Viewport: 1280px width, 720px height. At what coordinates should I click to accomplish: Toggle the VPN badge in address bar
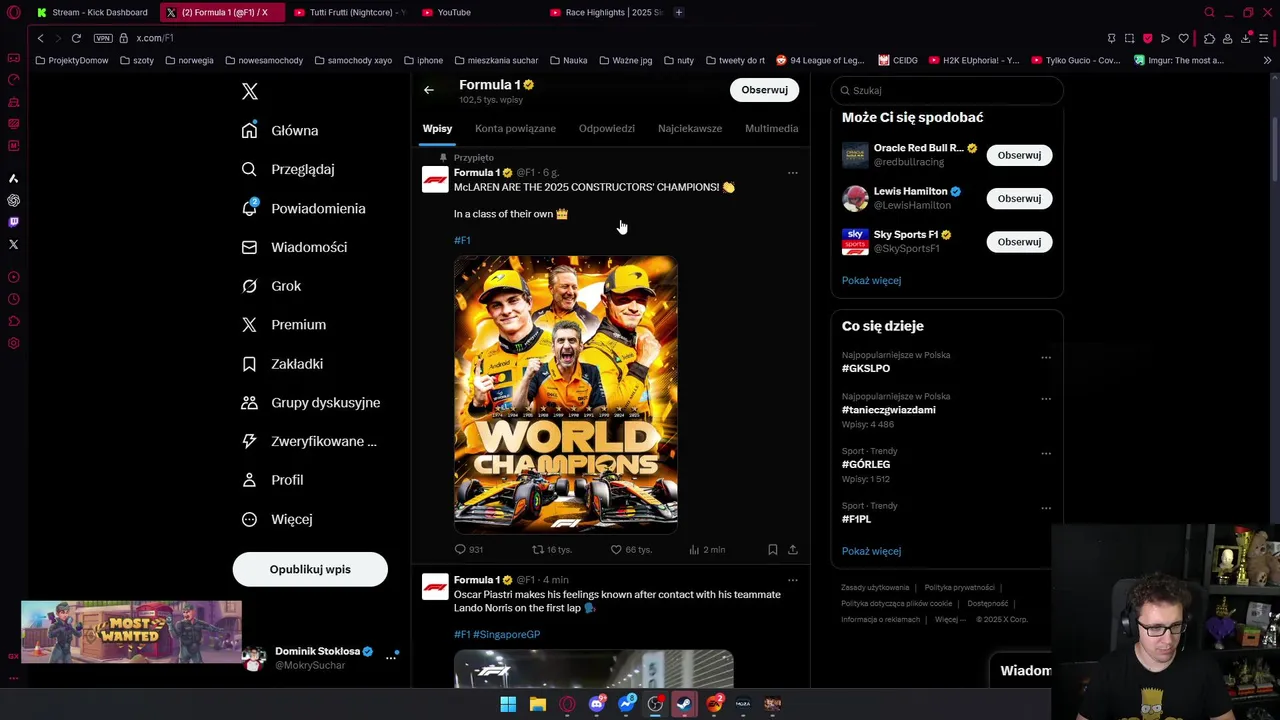pos(103,38)
